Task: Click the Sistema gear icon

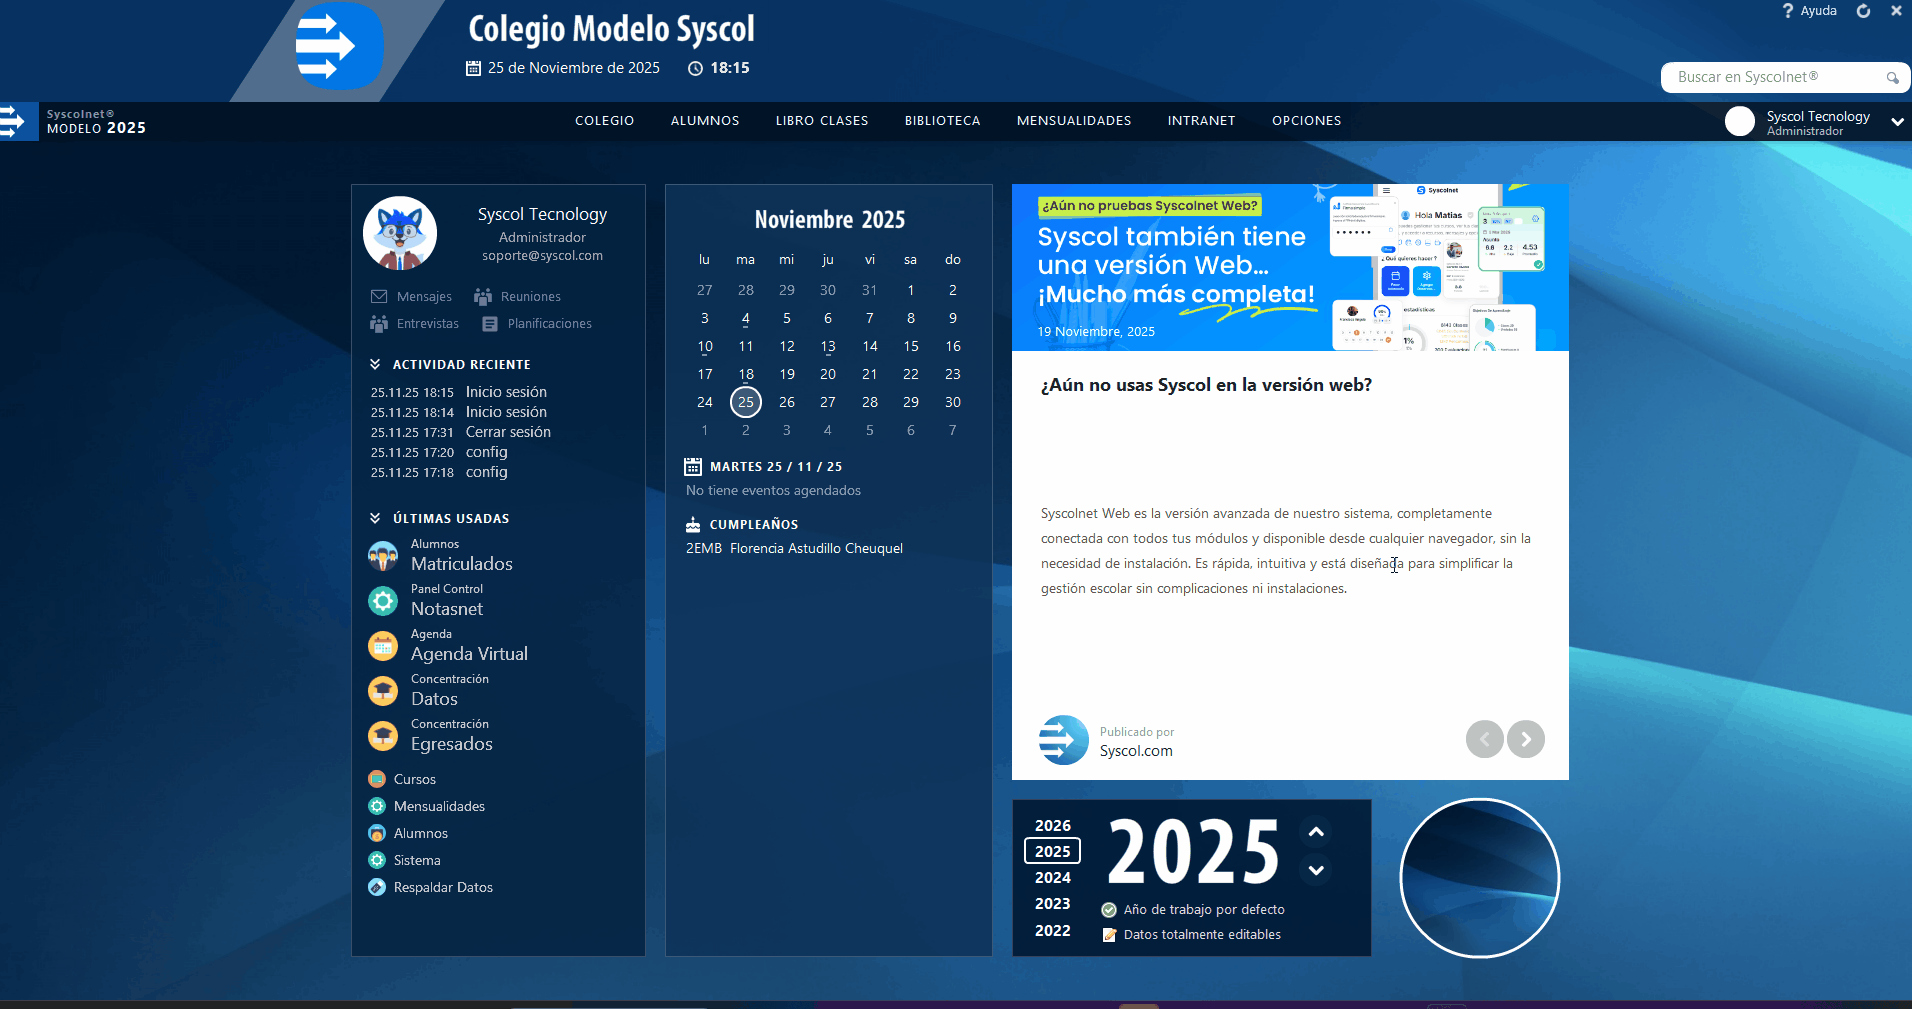Action: pyautogui.click(x=377, y=860)
